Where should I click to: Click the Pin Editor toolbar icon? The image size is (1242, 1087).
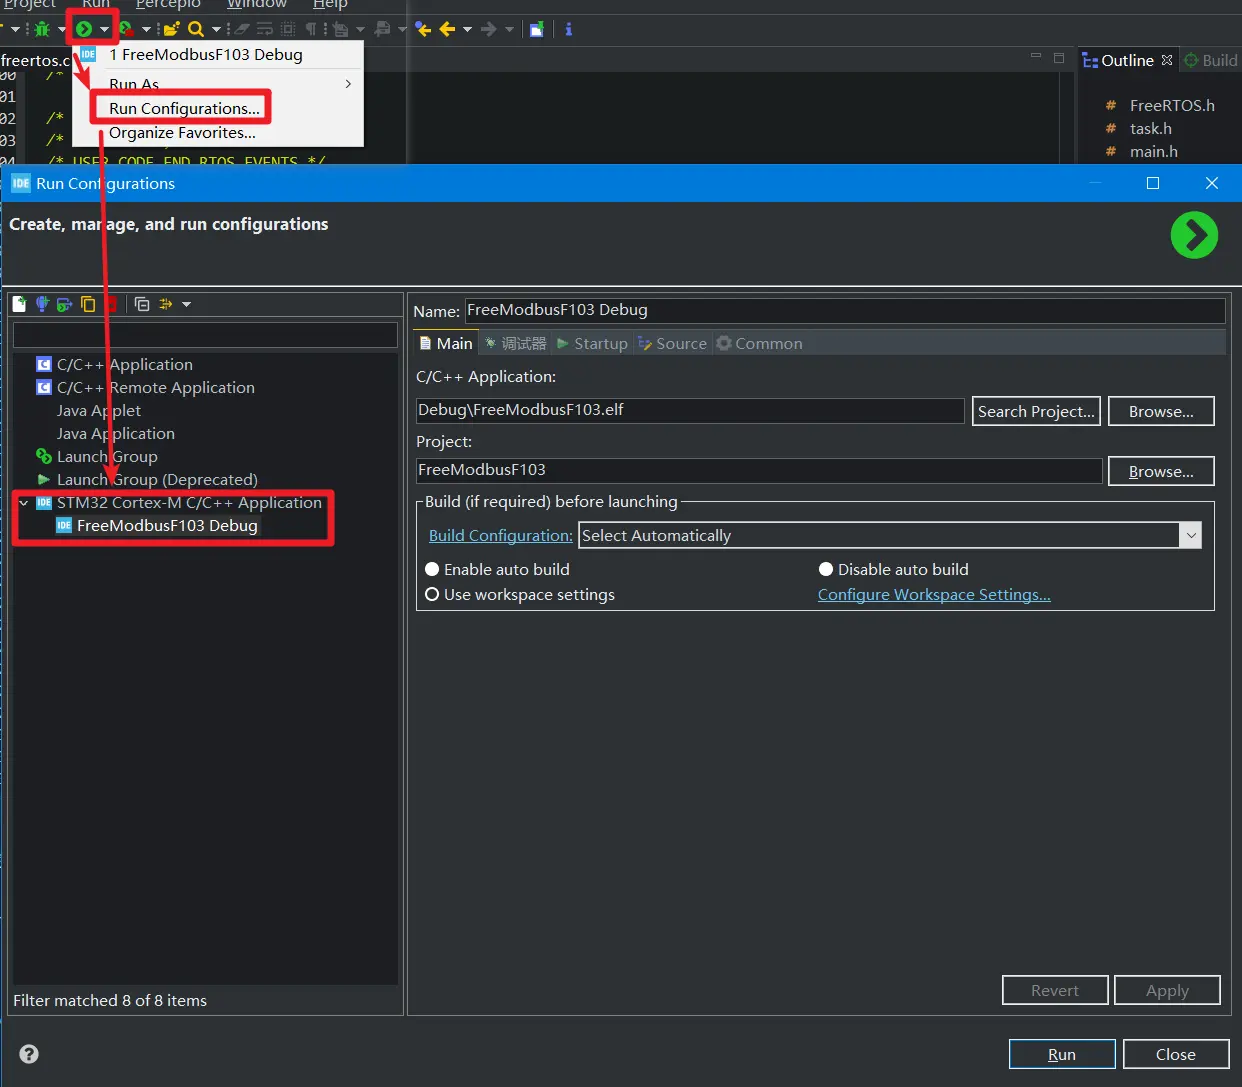pyautogui.click(x=537, y=29)
